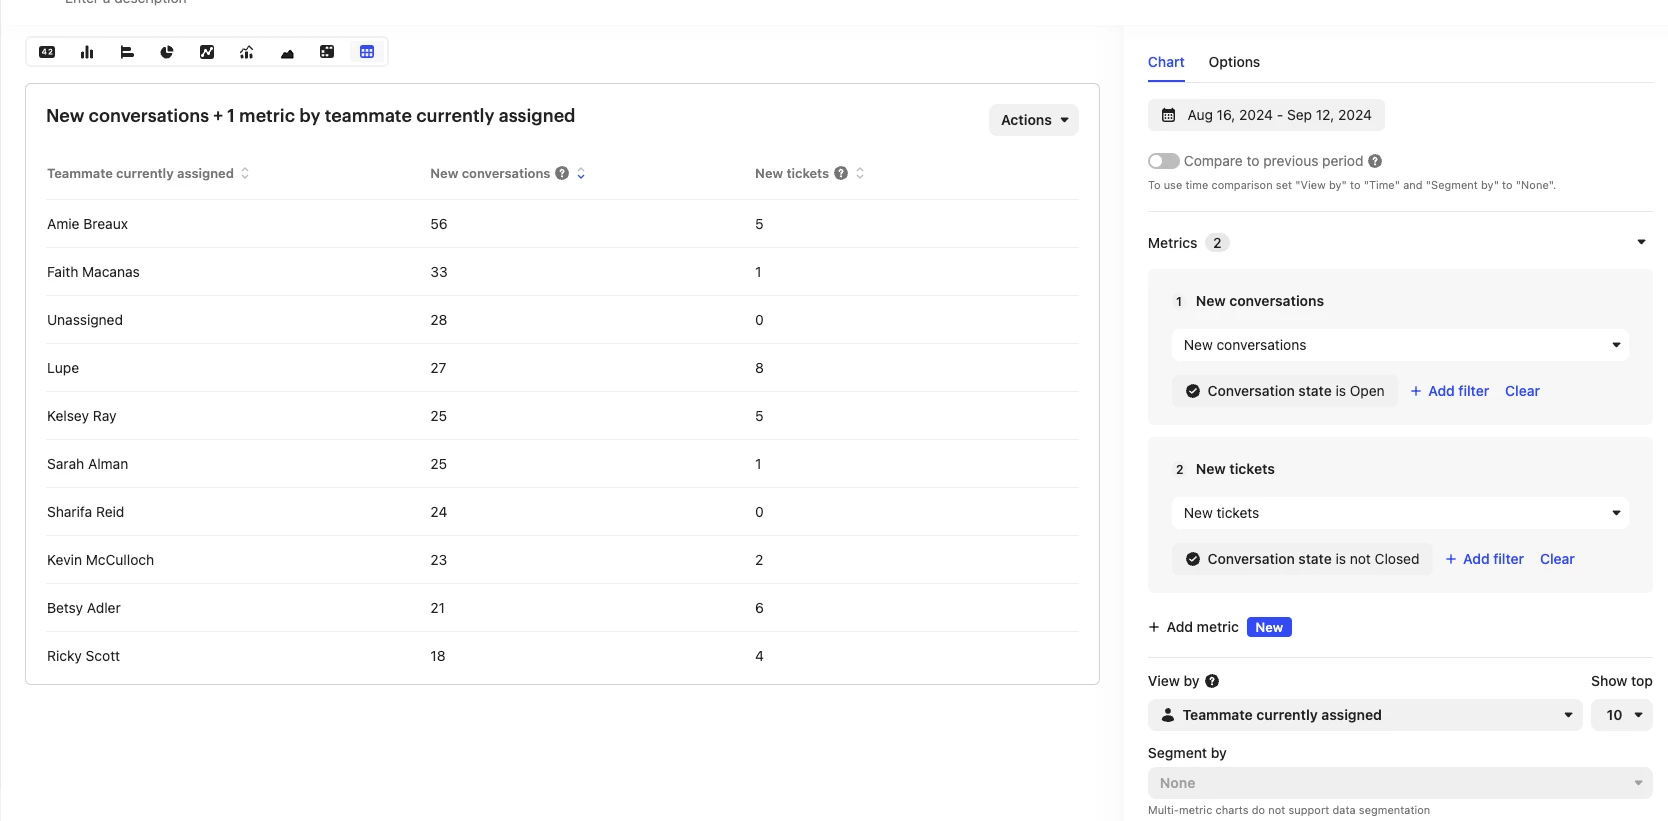
Task: Click the plus icon beside Add metric
Action: (x=1154, y=627)
